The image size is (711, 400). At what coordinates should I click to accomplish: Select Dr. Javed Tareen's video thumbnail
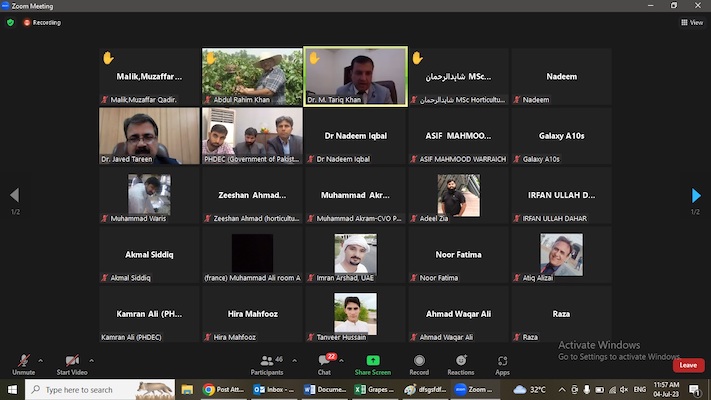coord(149,135)
